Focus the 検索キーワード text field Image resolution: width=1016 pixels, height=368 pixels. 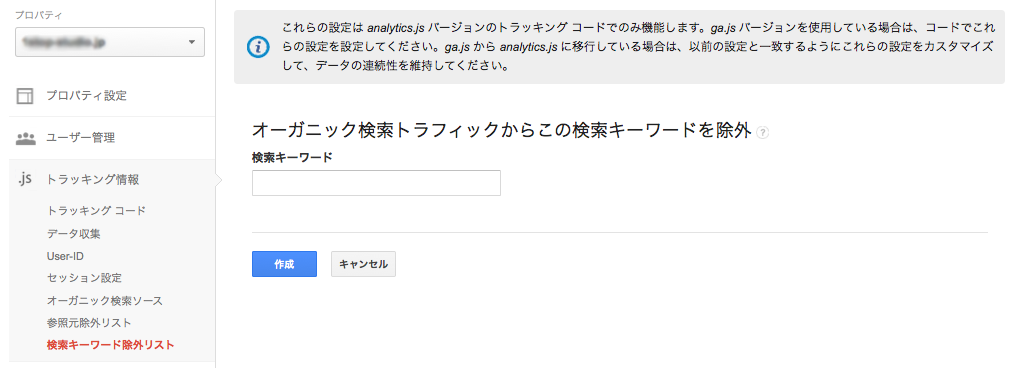[376, 183]
